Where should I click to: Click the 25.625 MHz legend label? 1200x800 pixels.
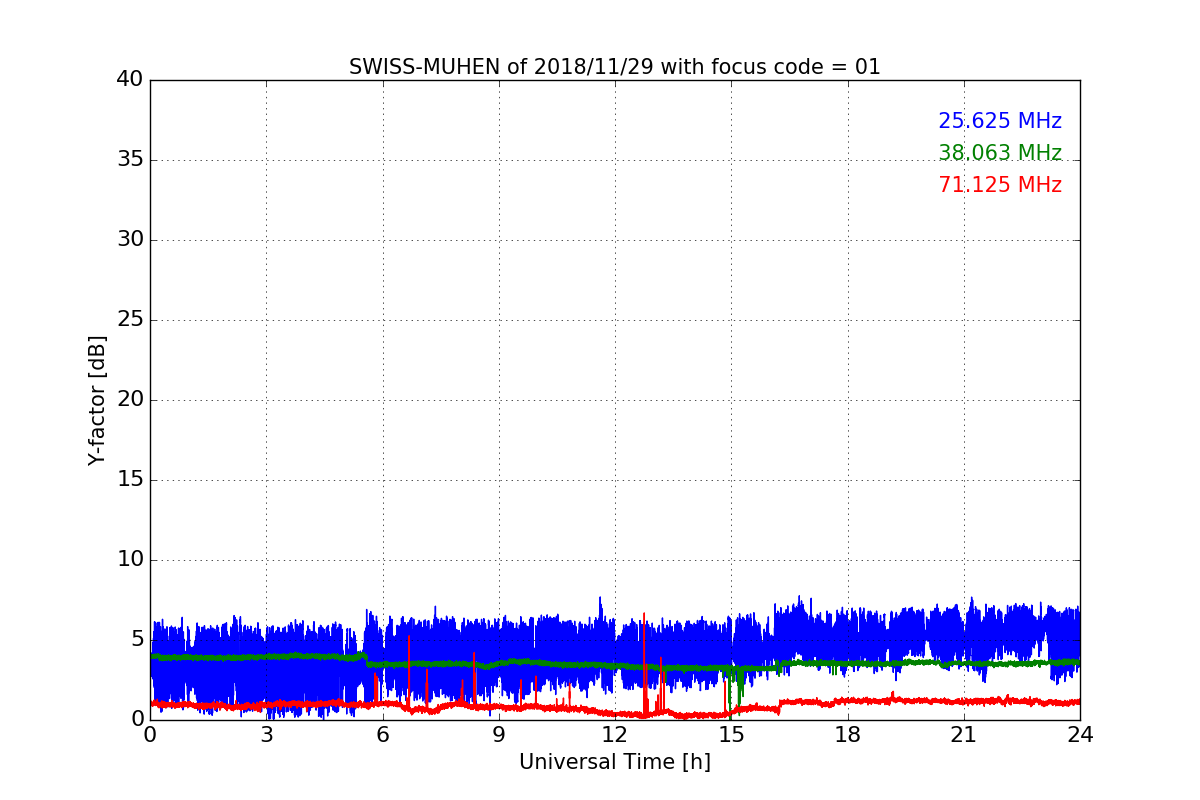tap(1000, 121)
